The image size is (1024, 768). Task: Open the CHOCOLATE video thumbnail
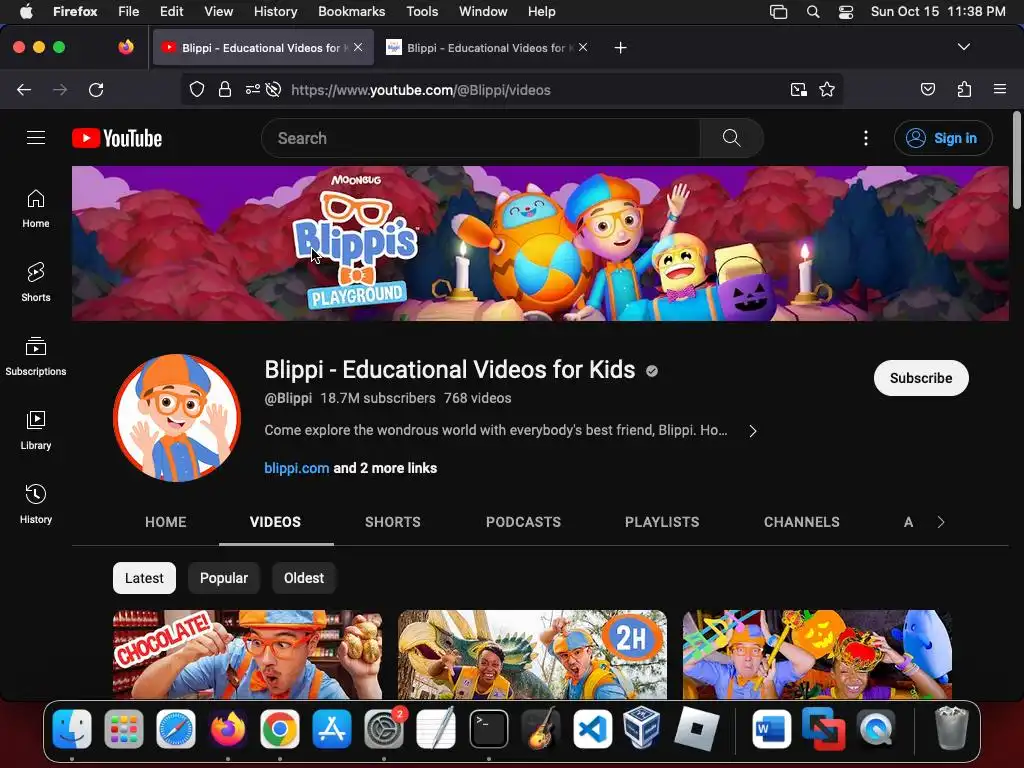click(248, 654)
